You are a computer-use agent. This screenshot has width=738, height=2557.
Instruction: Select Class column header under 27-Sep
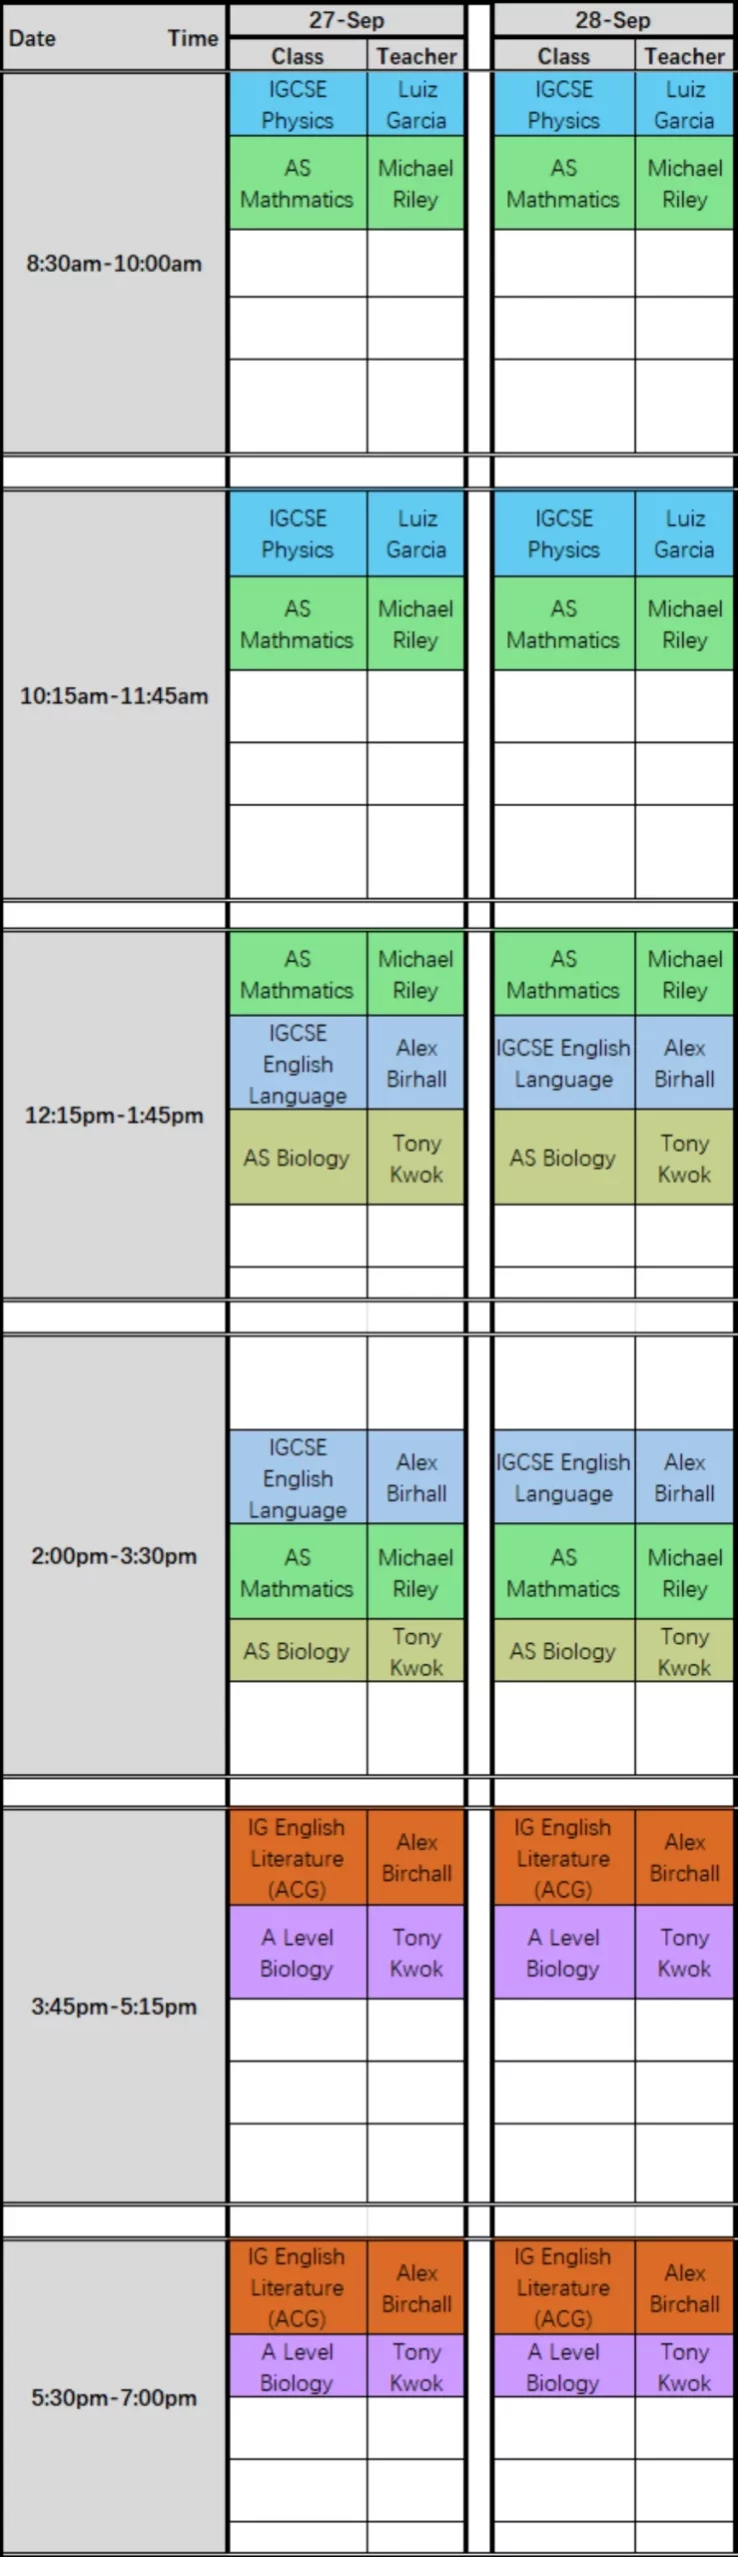(x=297, y=56)
